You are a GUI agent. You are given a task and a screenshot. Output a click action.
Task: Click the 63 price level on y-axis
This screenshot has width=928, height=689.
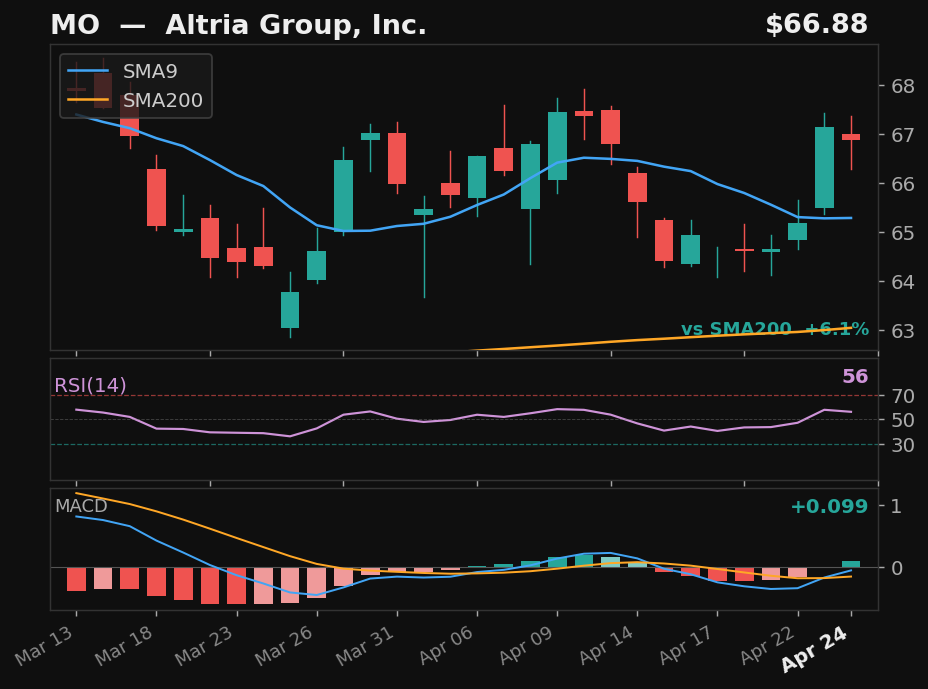901,331
